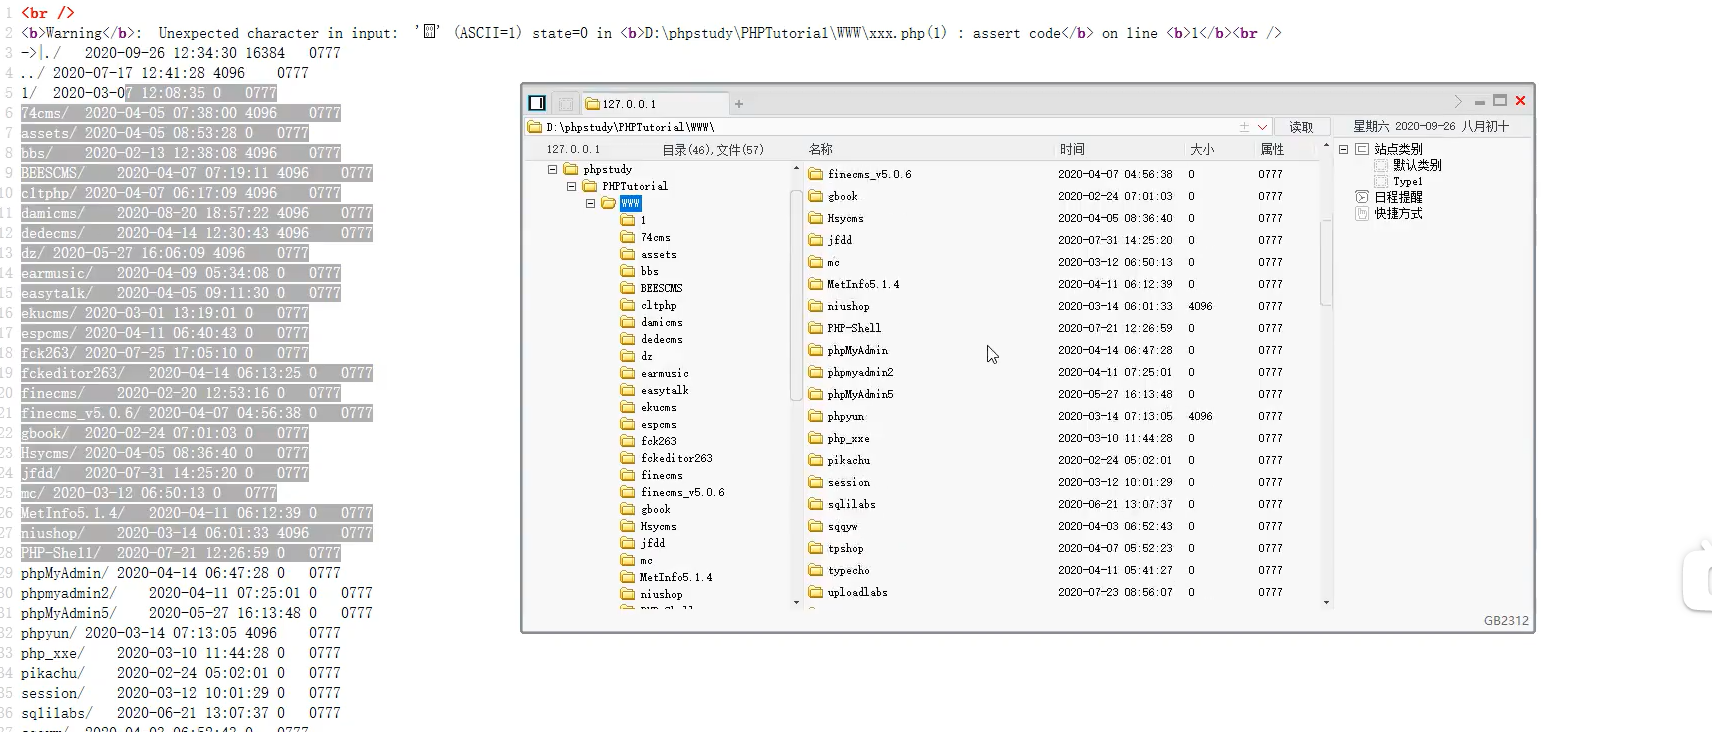Click the file list scroll-up arrow
This screenshot has width=1712, height=732.
point(1326,146)
